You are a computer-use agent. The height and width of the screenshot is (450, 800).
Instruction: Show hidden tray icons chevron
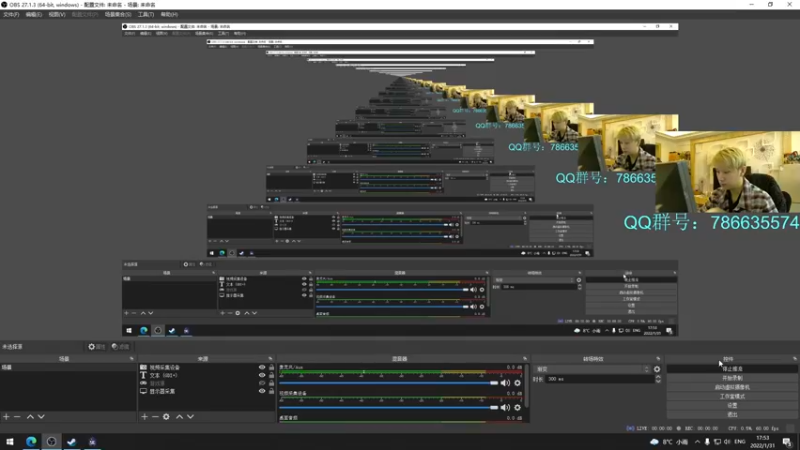tap(697, 442)
